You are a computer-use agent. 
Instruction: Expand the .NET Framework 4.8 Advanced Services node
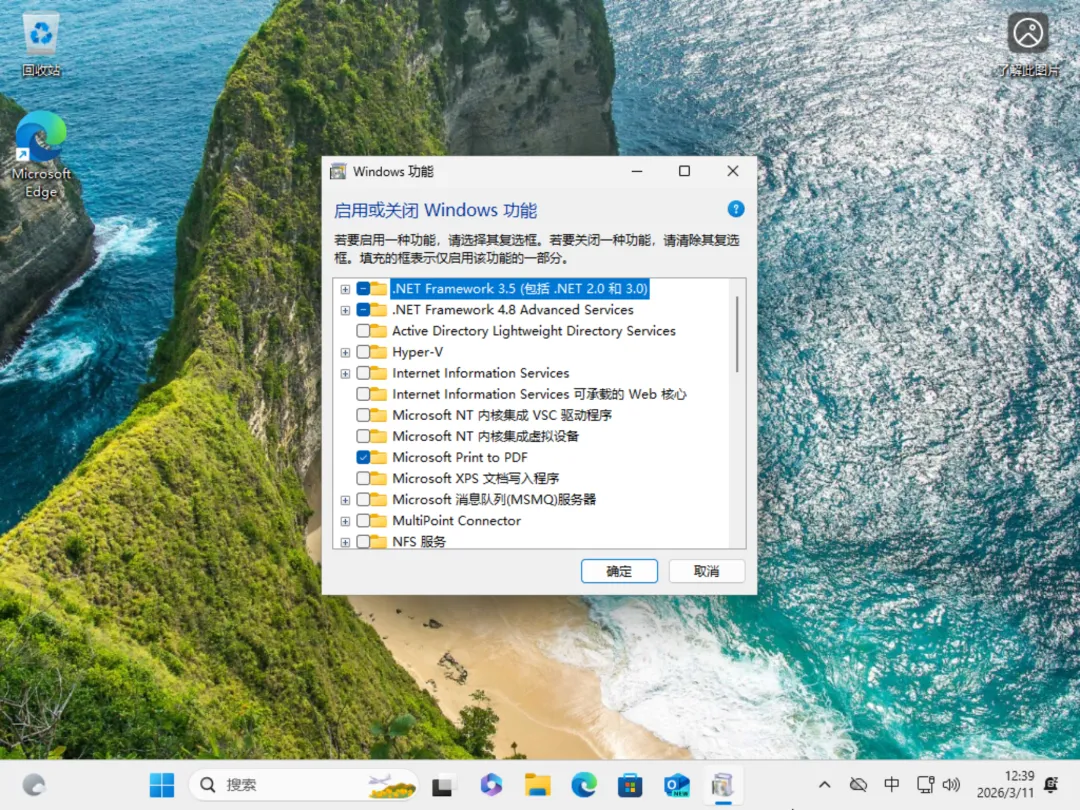coord(345,311)
